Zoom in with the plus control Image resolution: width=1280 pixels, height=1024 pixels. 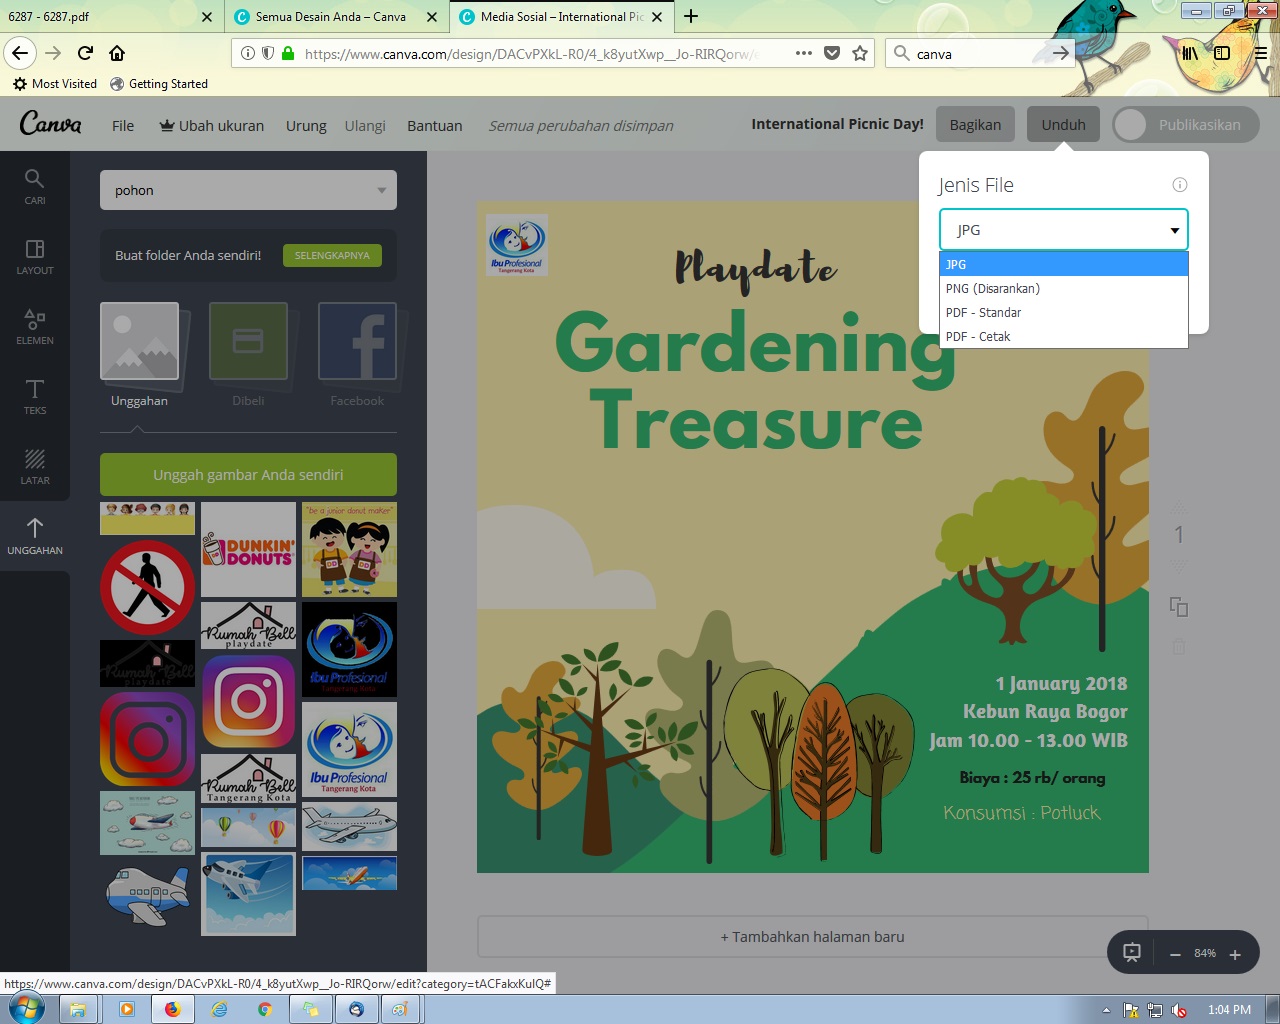pyautogui.click(x=1235, y=953)
